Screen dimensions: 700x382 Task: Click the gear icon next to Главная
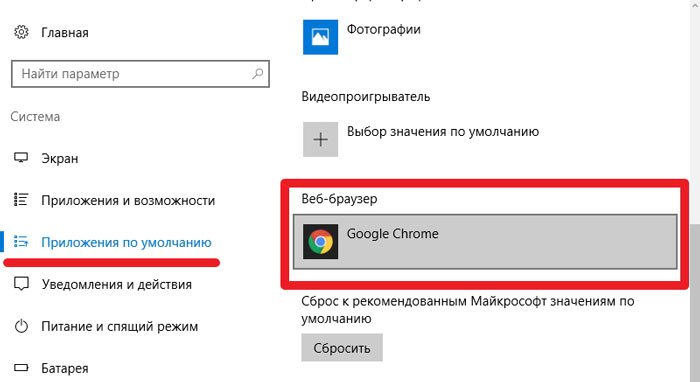[21, 32]
